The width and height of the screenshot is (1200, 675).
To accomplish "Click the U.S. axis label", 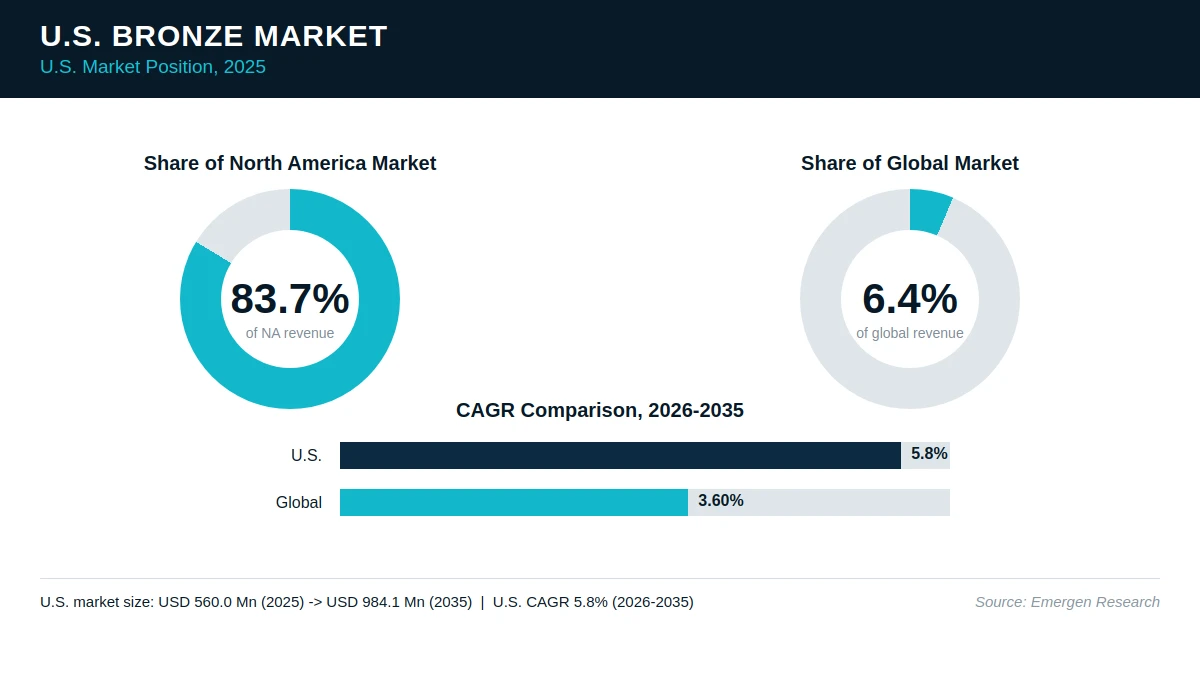I will pos(306,456).
